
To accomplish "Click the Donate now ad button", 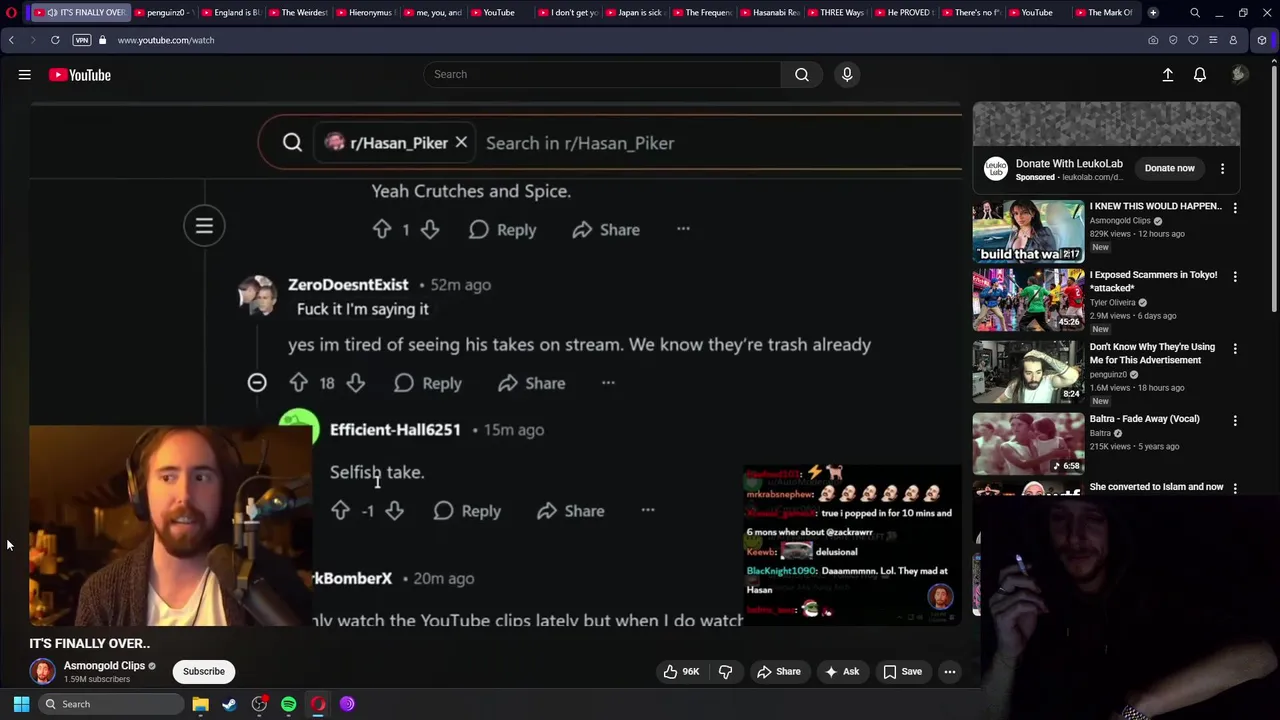I will click(x=1170, y=168).
